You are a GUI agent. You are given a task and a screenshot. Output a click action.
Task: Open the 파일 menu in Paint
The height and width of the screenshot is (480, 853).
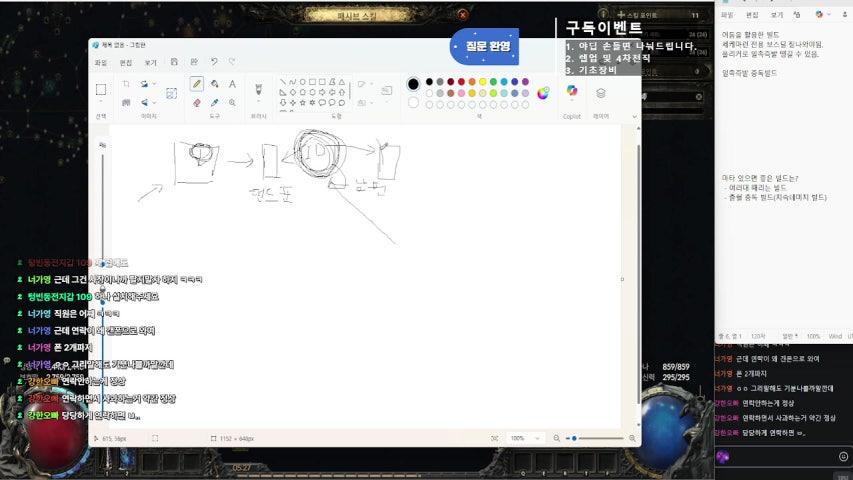(x=101, y=62)
